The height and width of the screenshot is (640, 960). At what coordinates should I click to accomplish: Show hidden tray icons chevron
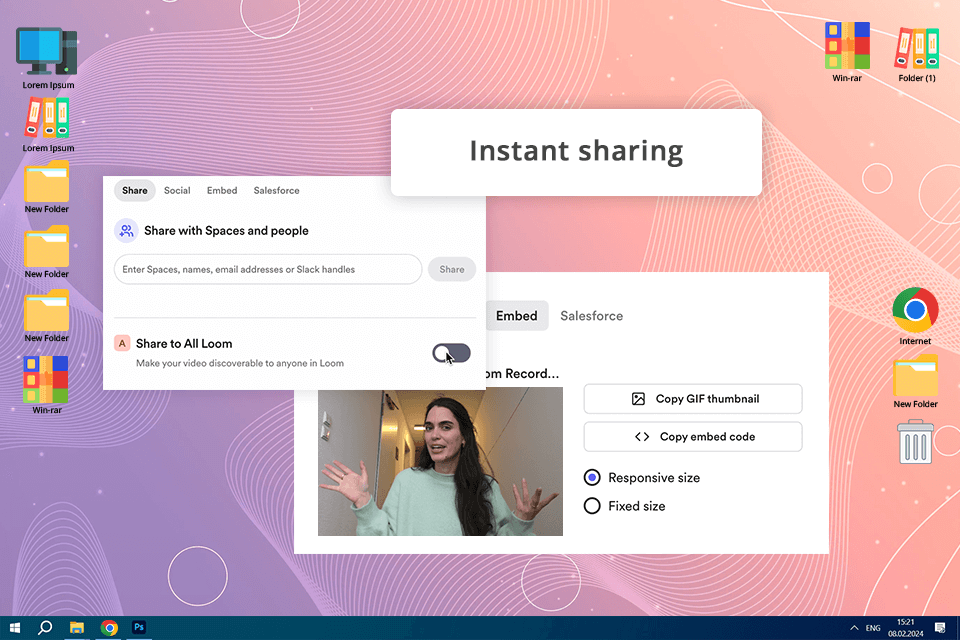coord(854,628)
